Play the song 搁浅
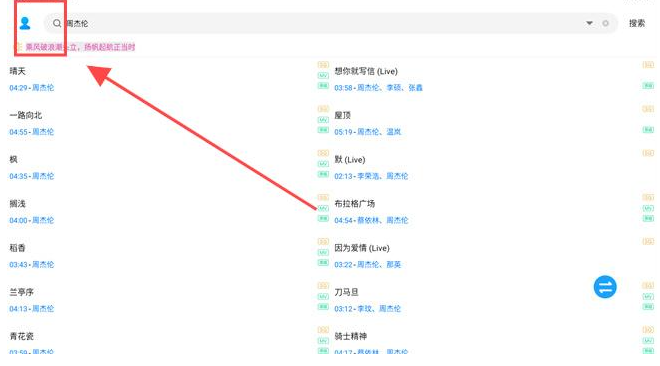The height and width of the screenshot is (366, 660). click(x=18, y=204)
